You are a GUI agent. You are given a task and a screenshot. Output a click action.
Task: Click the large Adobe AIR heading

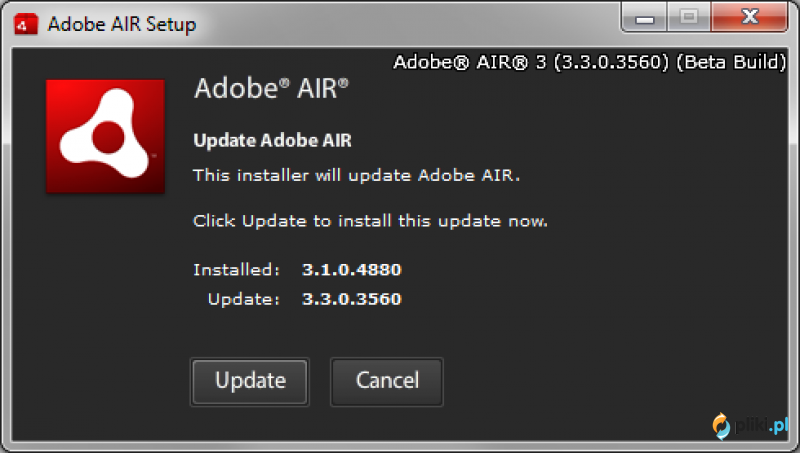pyautogui.click(x=271, y=88)
